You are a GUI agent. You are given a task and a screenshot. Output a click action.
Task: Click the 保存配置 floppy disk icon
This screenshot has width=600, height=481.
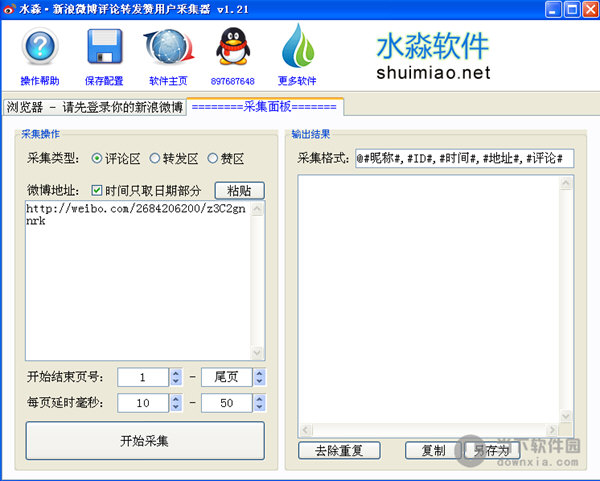[x=104, y=46]
